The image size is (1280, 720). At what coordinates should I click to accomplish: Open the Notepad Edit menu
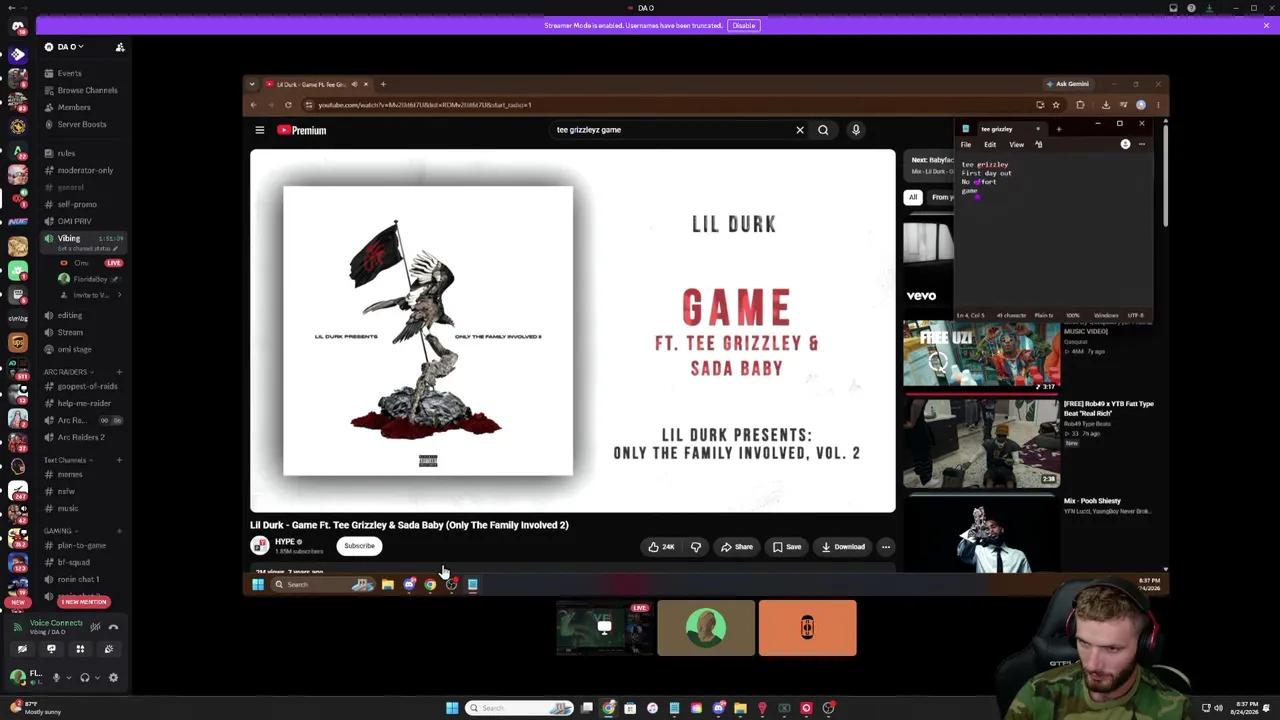click(990, 145)
